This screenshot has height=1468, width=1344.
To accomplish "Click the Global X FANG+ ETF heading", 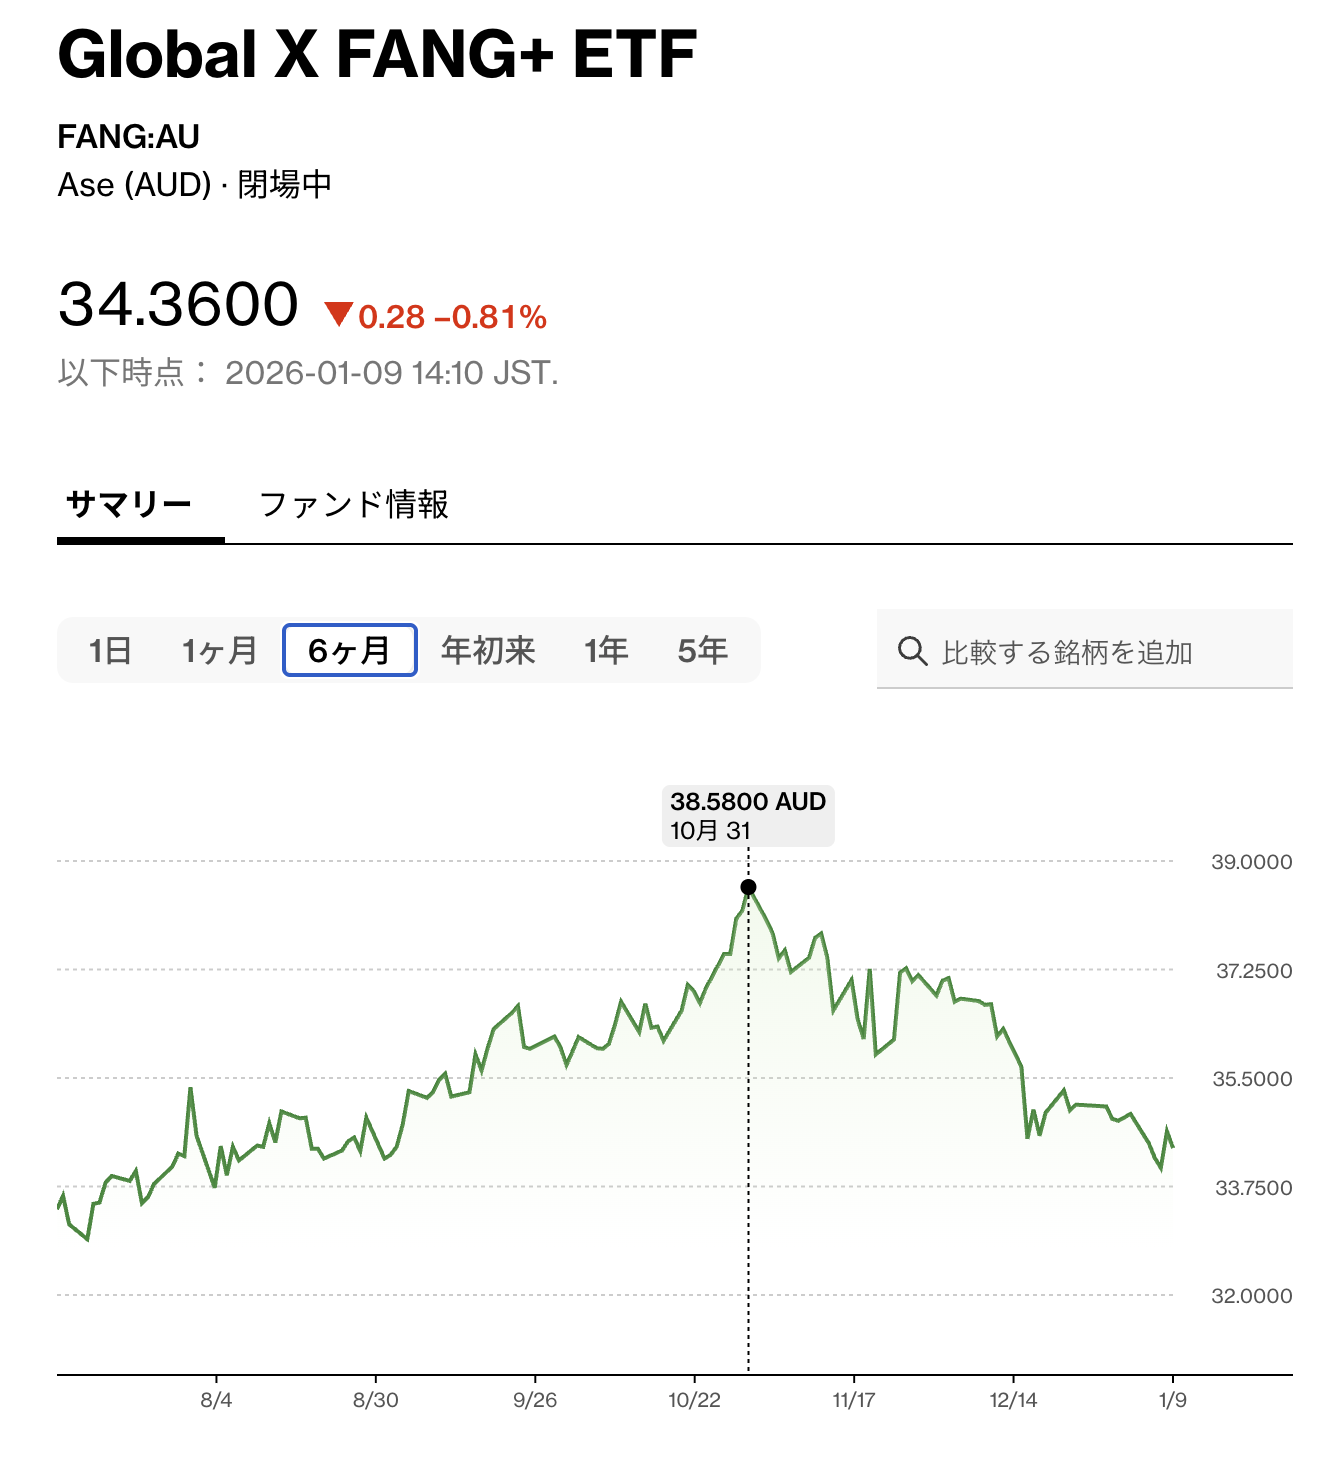I will pos(377,54).
